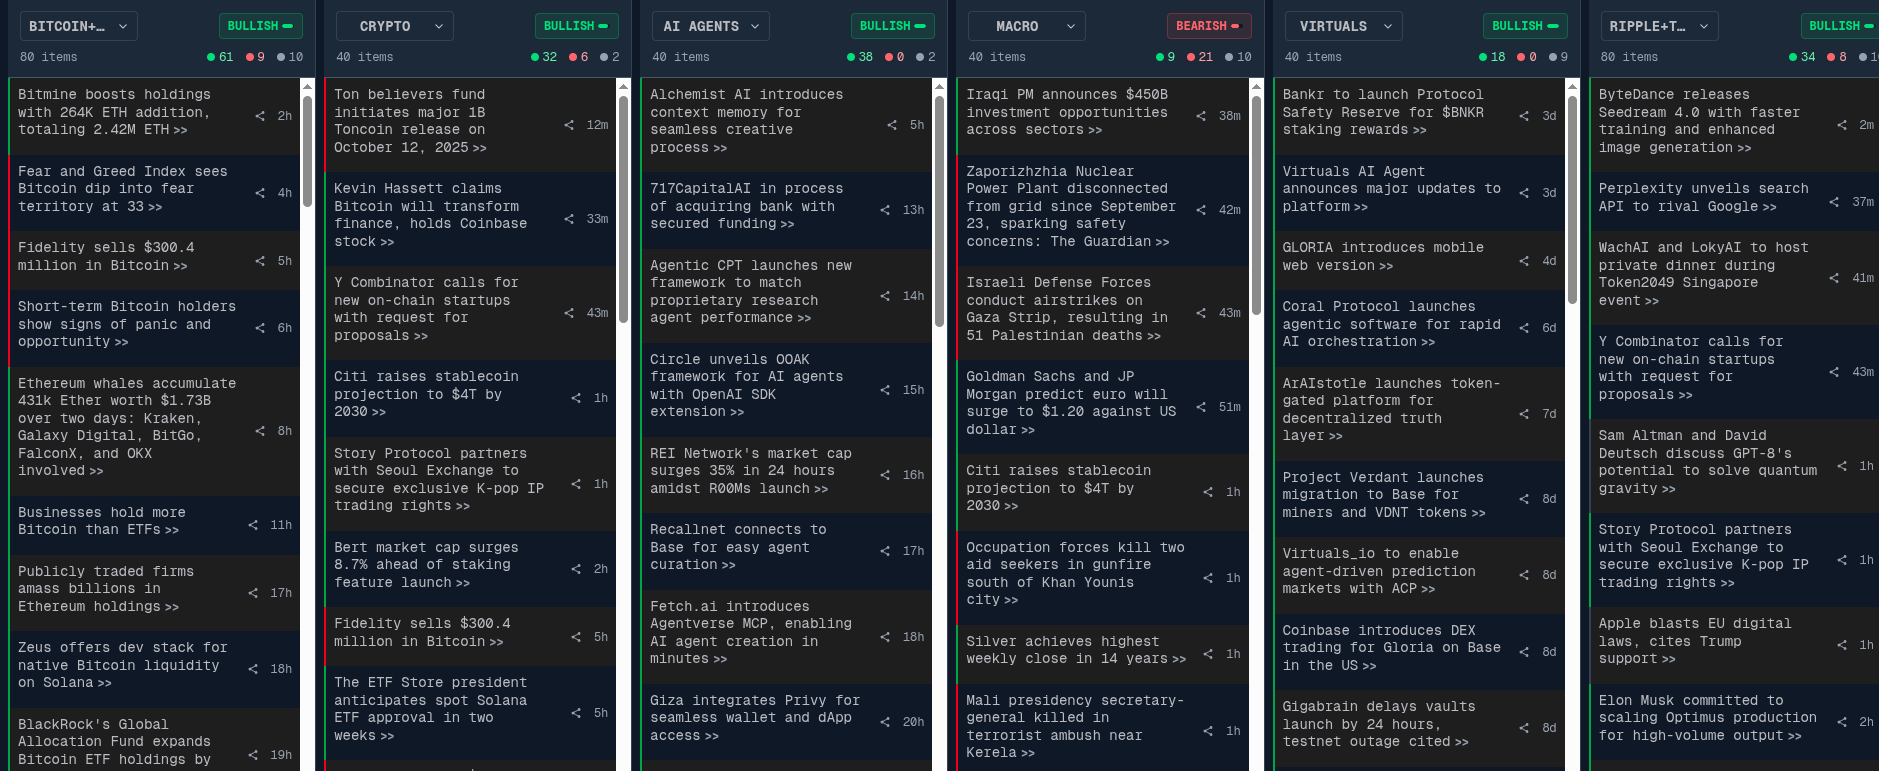Share the Bitmine boosts holdings article
Image resolution: width=1879 pixels, height=771 pixels.
pyautogui.click(x=260, y=116)
